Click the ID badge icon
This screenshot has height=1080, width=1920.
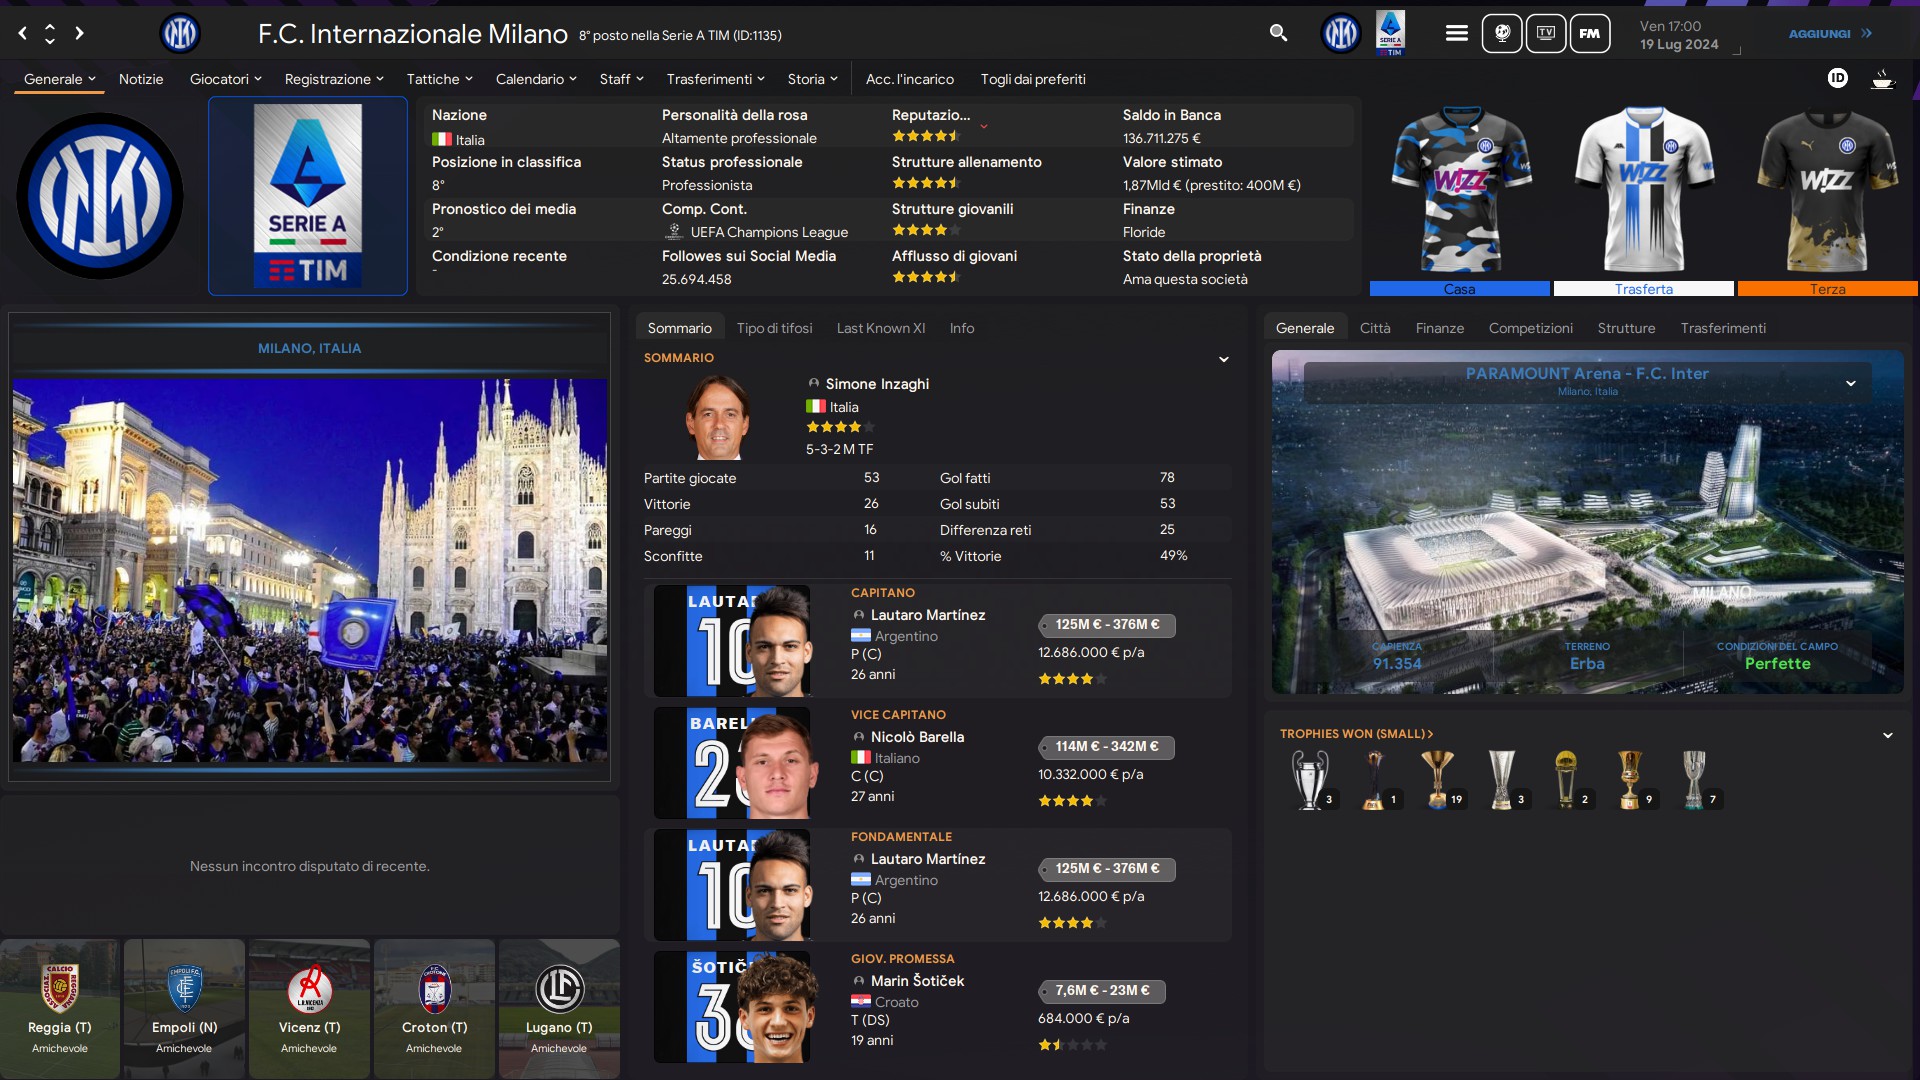[1837, 78]
